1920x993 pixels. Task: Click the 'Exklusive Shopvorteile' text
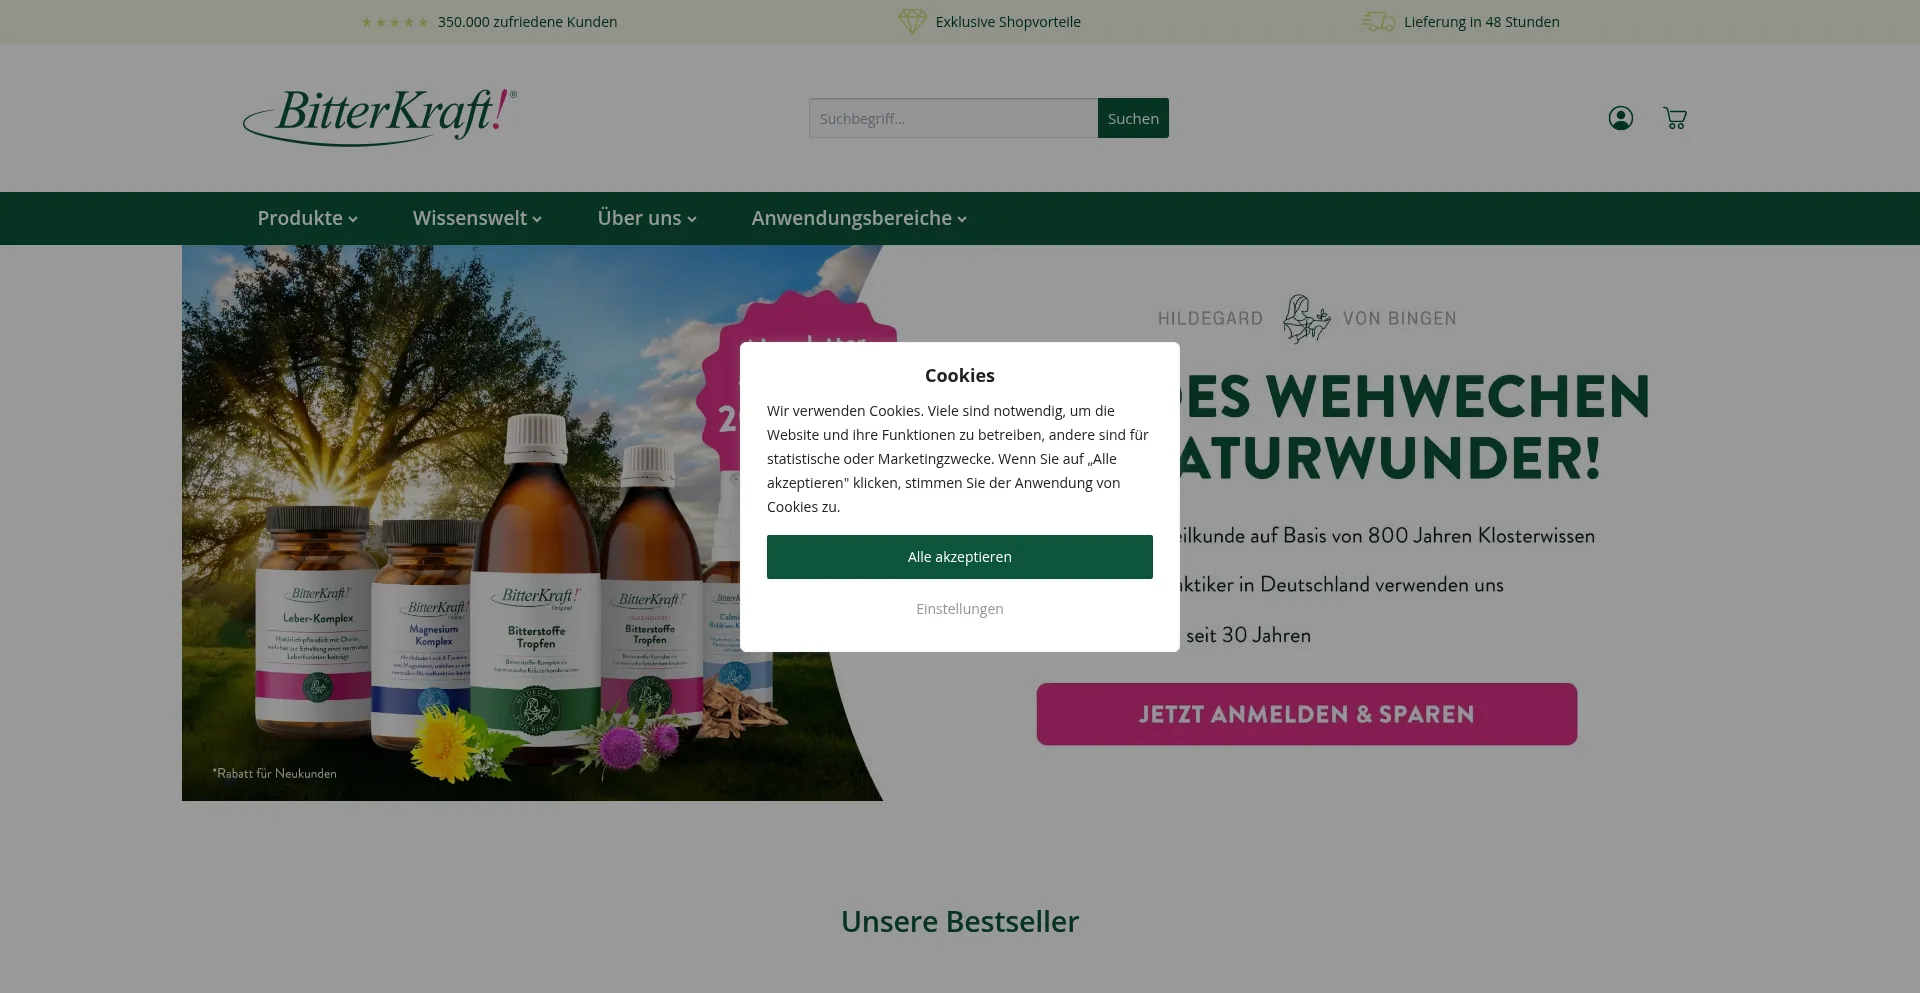[1008, 22]
